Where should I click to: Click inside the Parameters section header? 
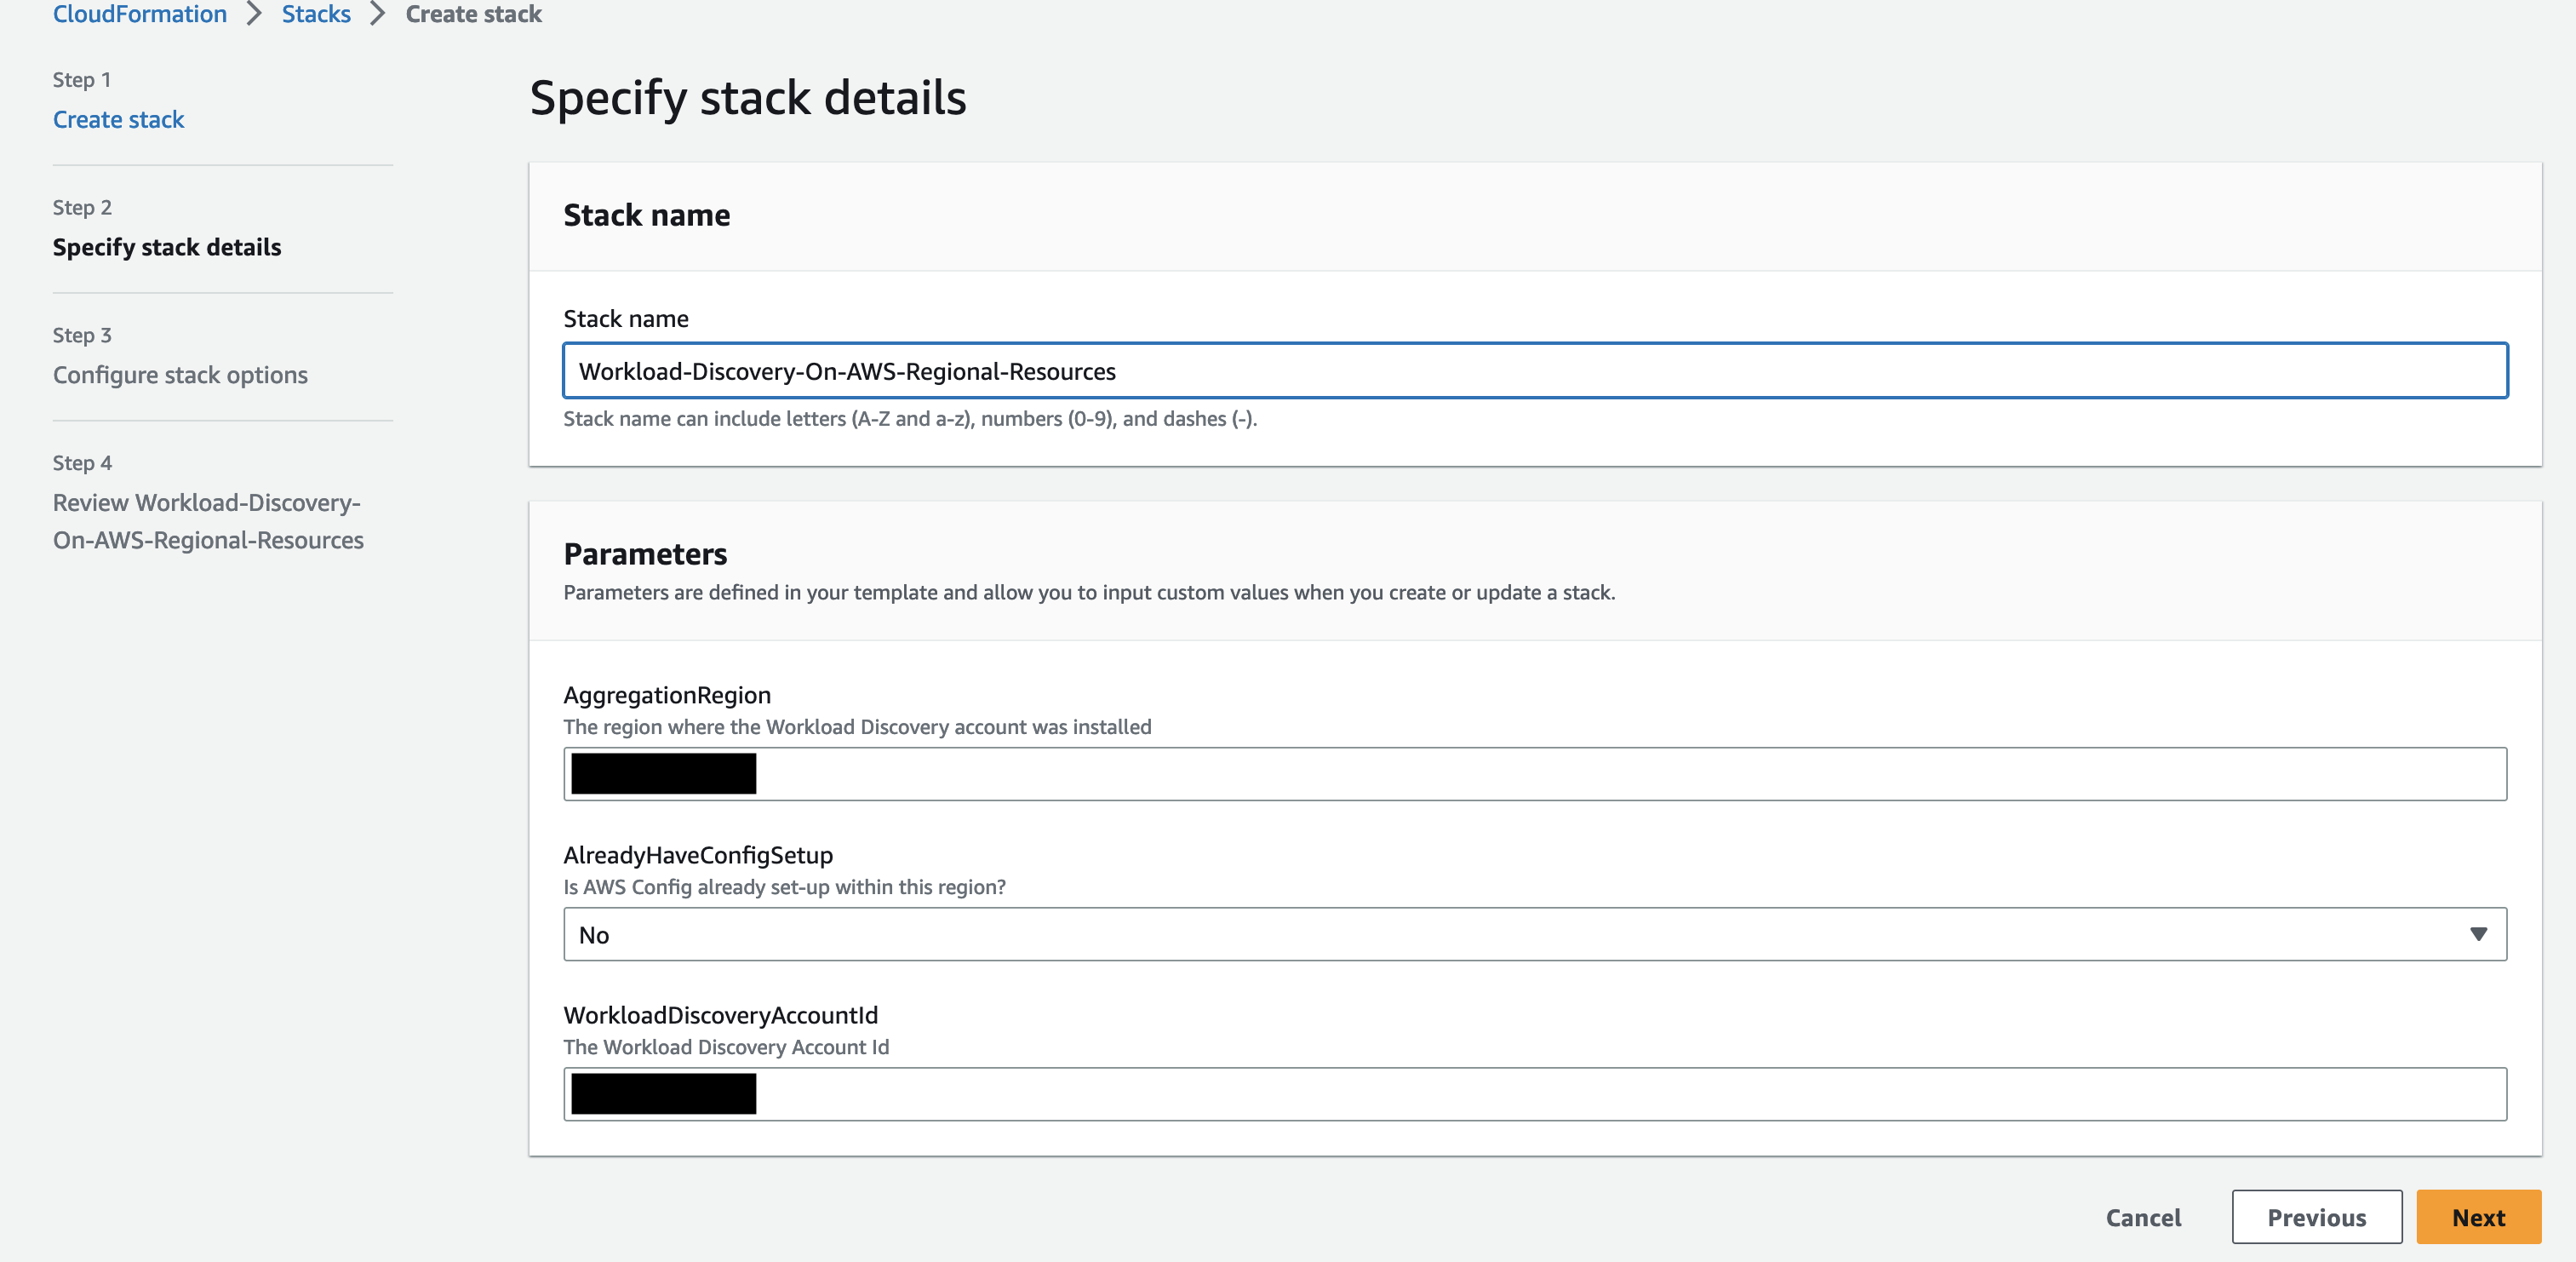pos(646,554)
